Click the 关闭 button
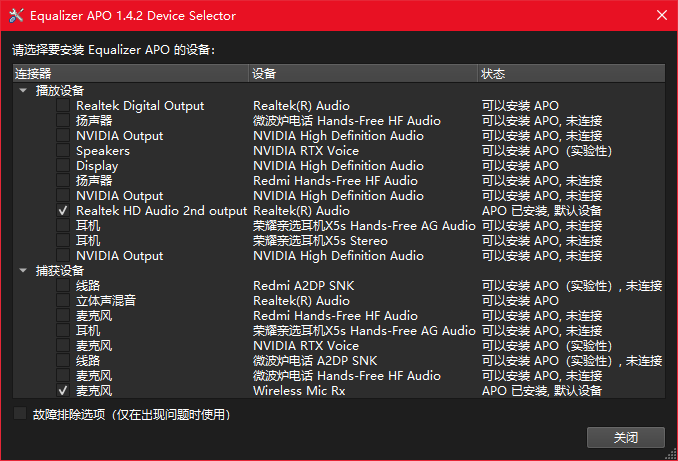Viewport: 678px width, 461px height. pyautogui.click(x=626, y=438)
